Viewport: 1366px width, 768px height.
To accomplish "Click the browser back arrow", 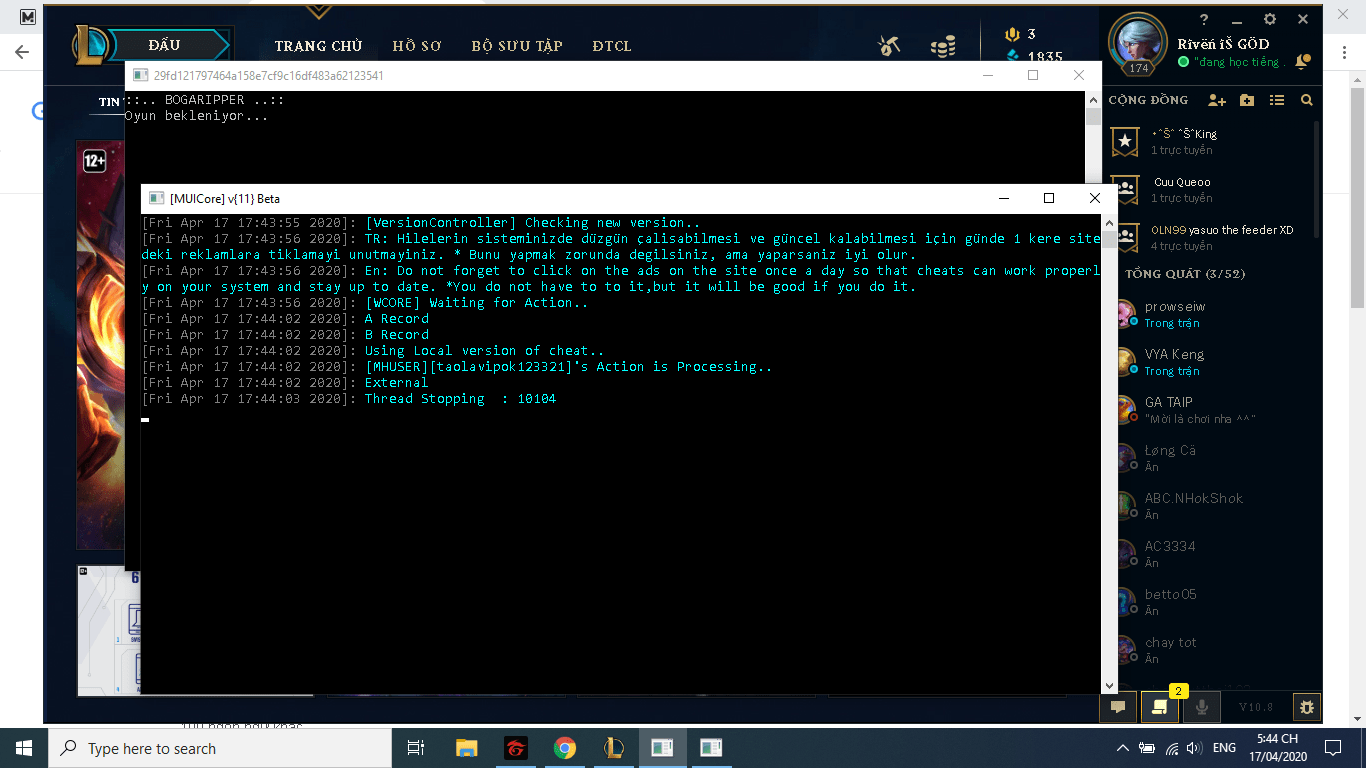I will pyautogui.click(x=21, y=52).
